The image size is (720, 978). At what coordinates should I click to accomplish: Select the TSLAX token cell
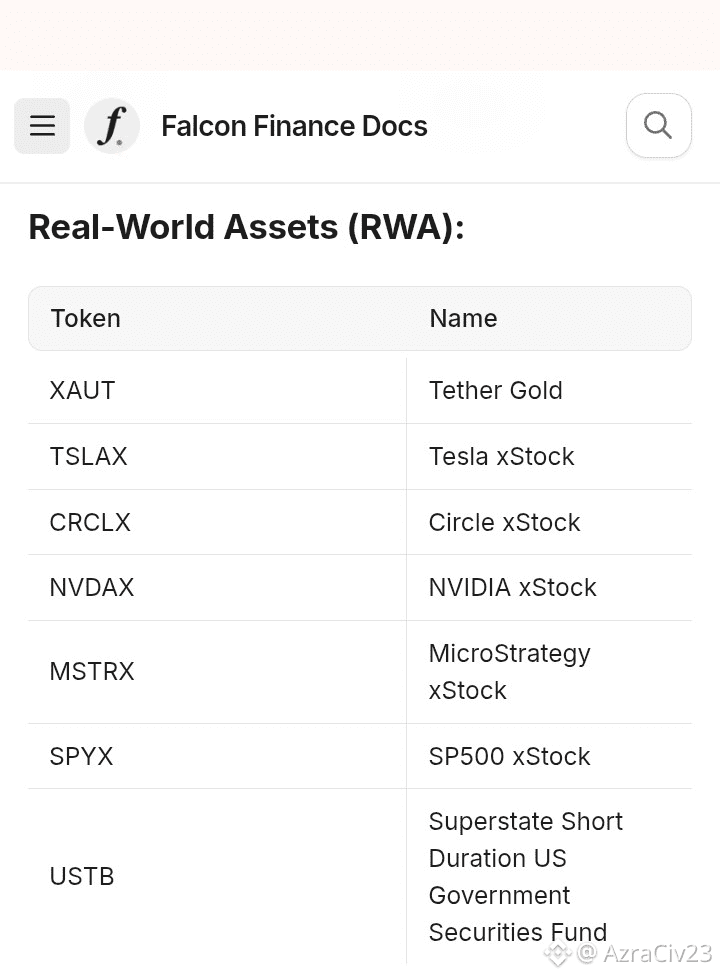coord(89,456)
